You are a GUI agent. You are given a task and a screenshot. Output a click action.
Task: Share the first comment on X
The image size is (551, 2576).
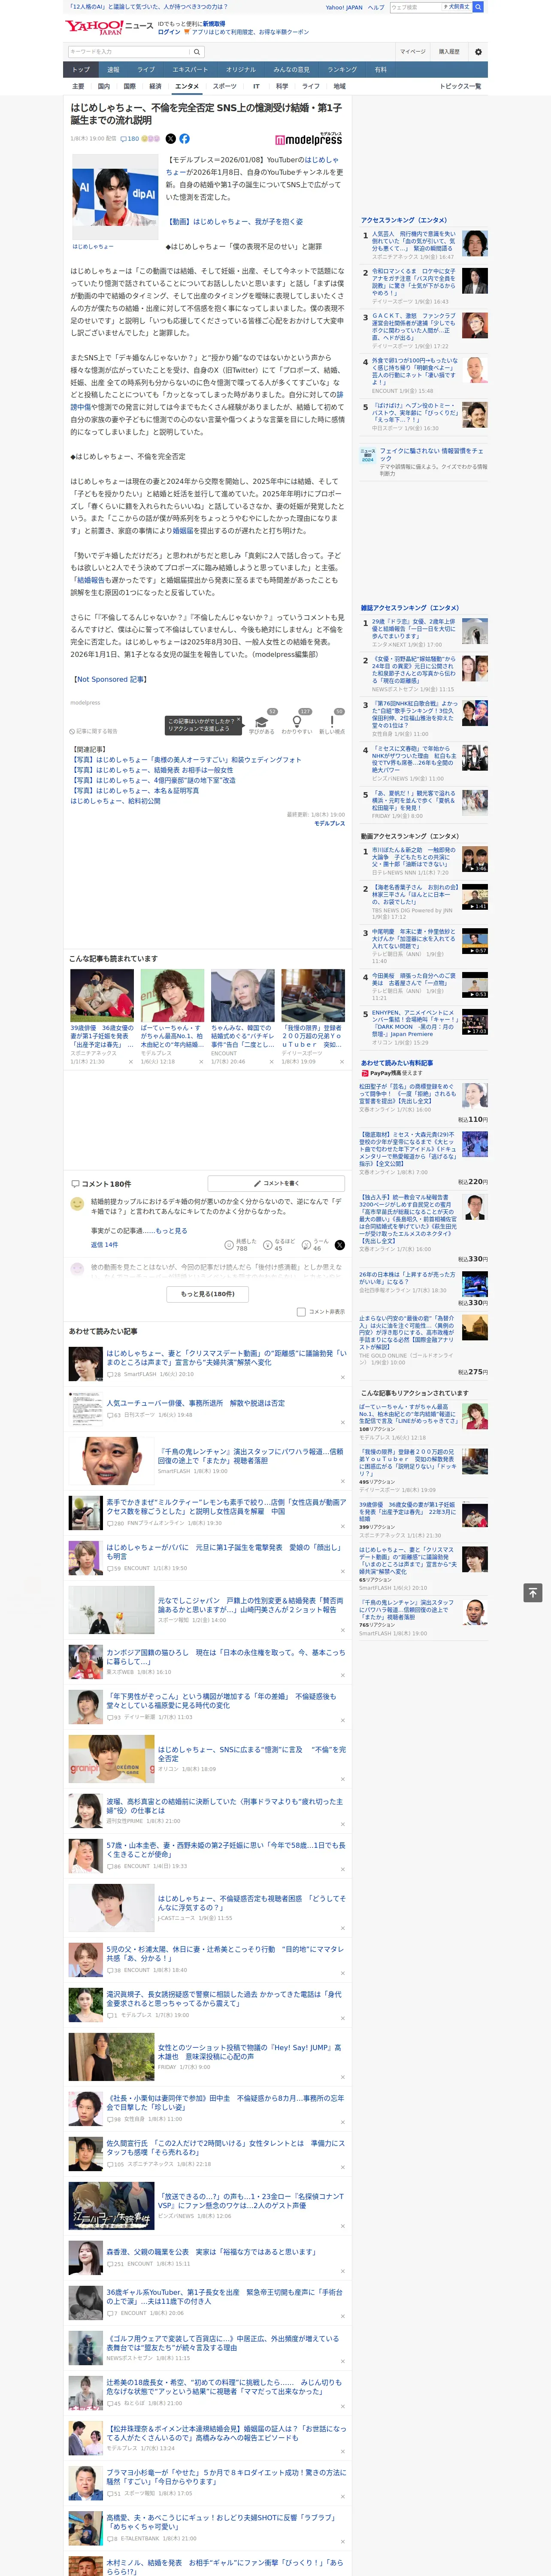click(339, 1245)
